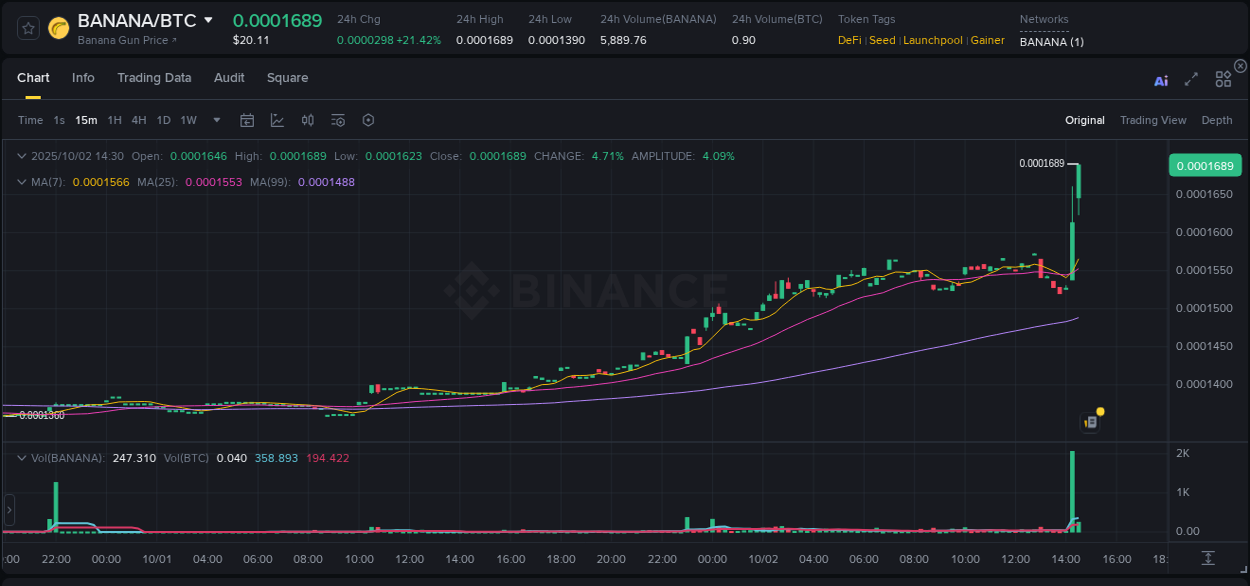Screen dimensions: 1250x586
Task: Open the BANANA/BTC pair selector dropdown
Action: pyautogui.click(x=208, y=20)
